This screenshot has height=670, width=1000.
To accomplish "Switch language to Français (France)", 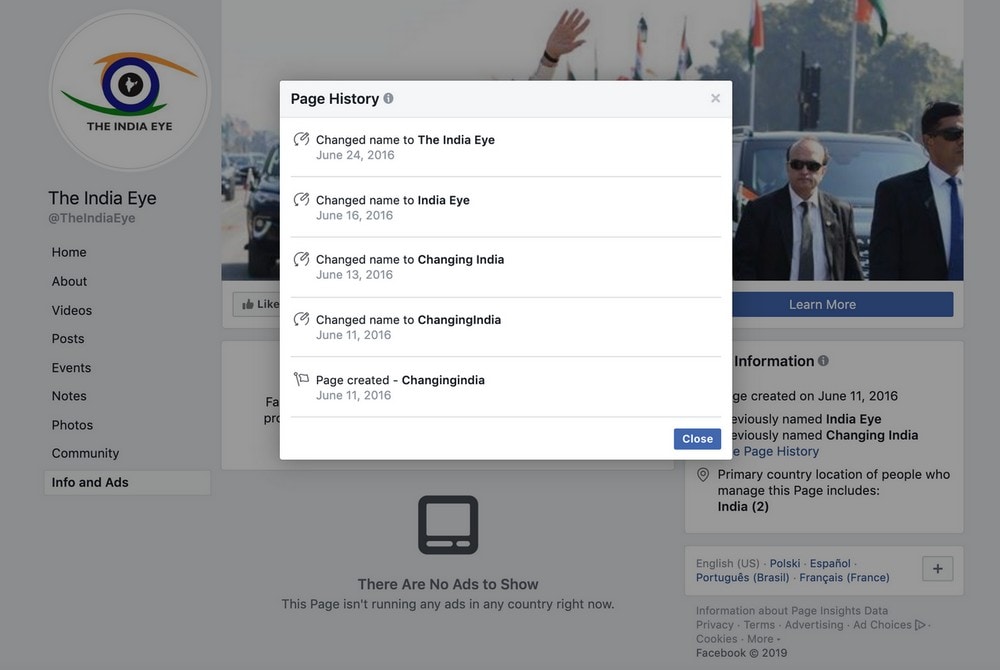I will click(844, 578).
